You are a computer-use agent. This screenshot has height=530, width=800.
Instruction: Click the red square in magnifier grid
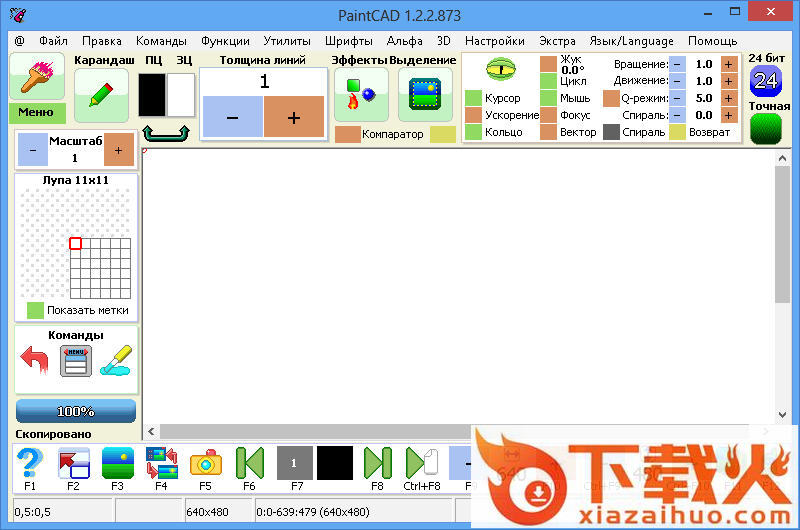[x=76, y=243]
